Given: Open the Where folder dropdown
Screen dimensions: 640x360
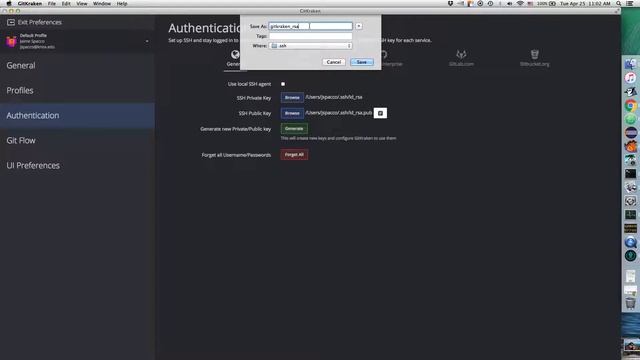Looking at the screenshot, I should (x=311, y=46).
